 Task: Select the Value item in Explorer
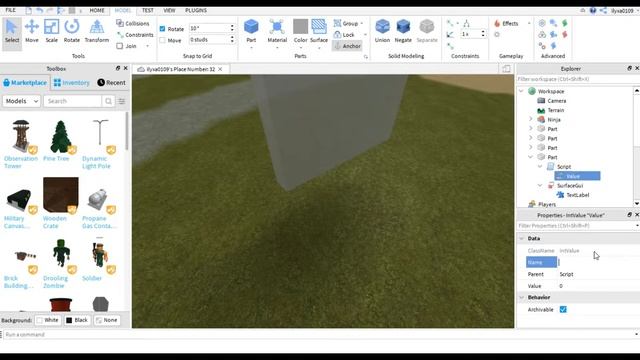tap(577, 176)
